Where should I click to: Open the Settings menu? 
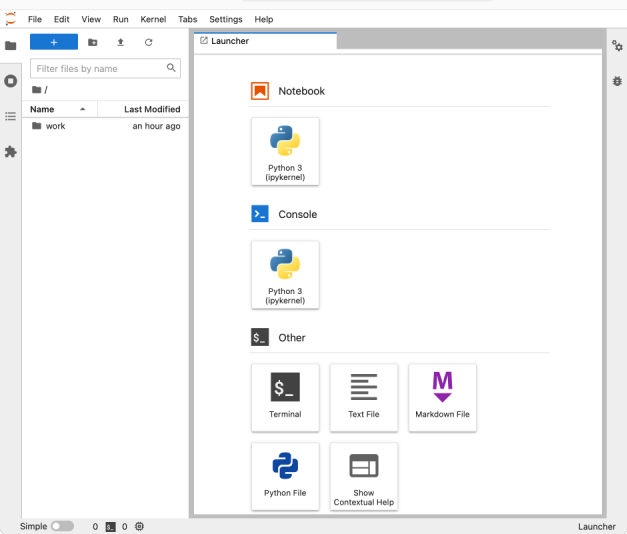pyautogui.click(x=226, y=19)
